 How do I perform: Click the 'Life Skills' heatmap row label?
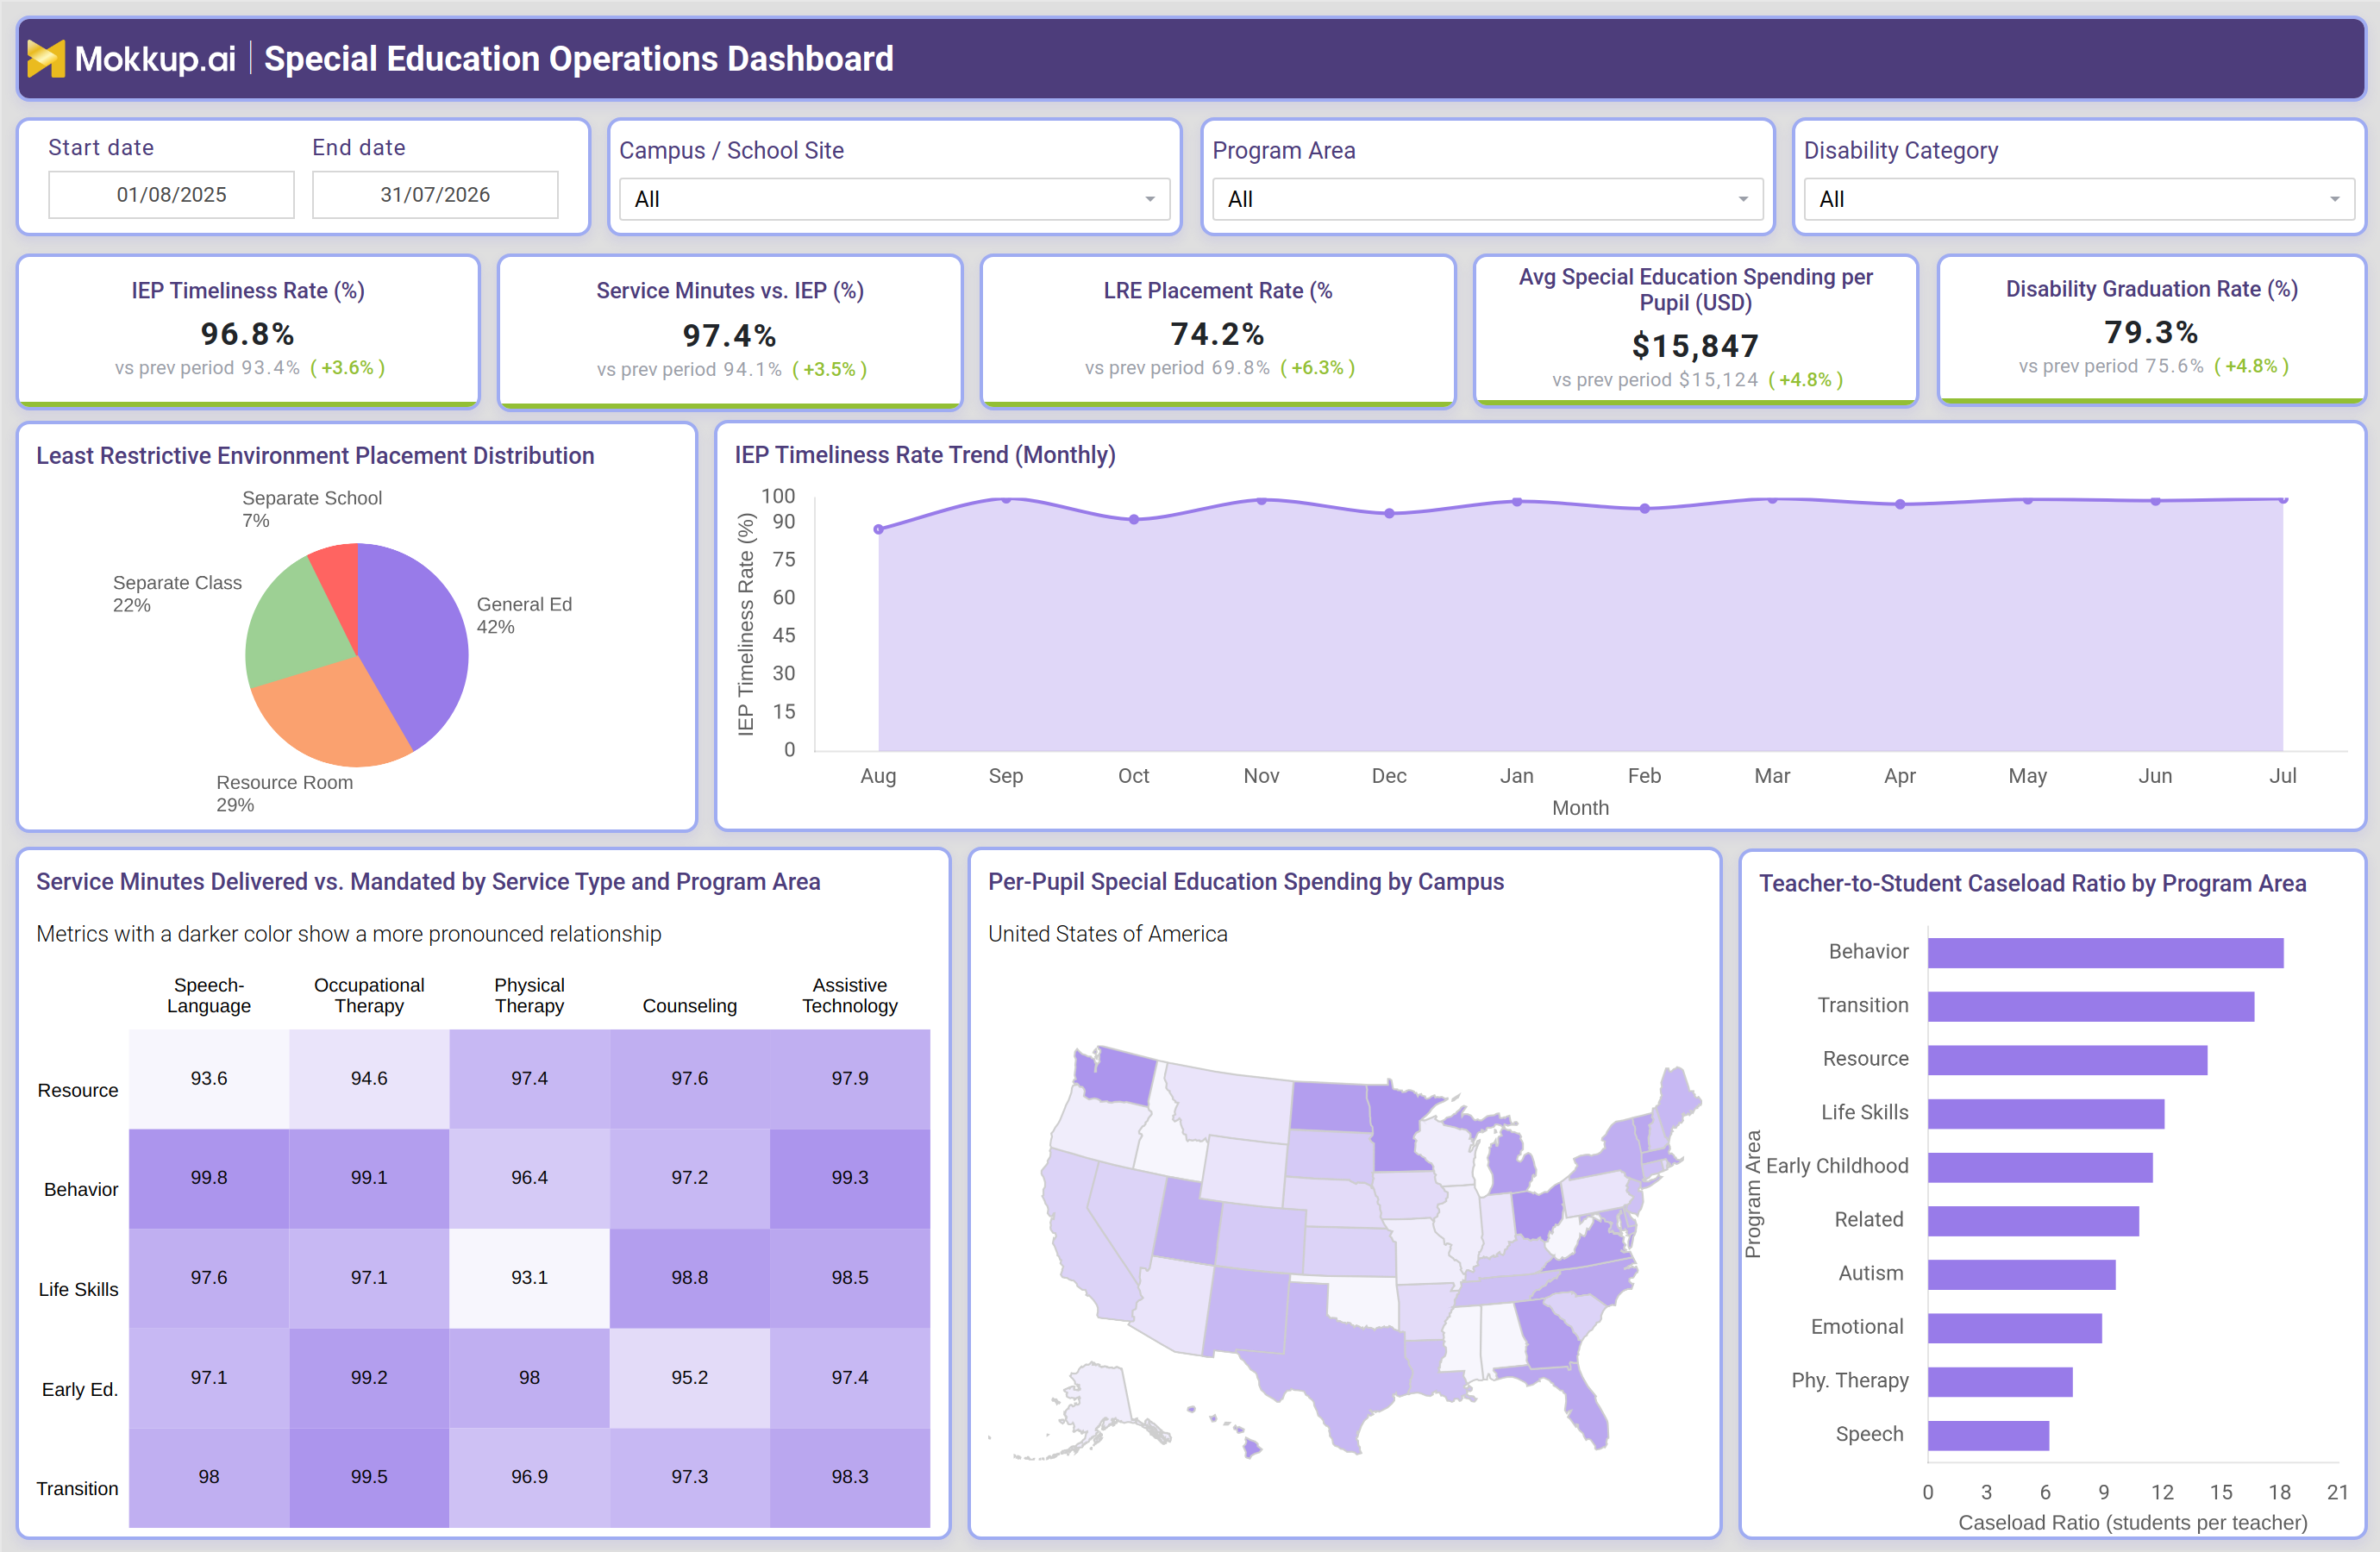point(78,1289)
